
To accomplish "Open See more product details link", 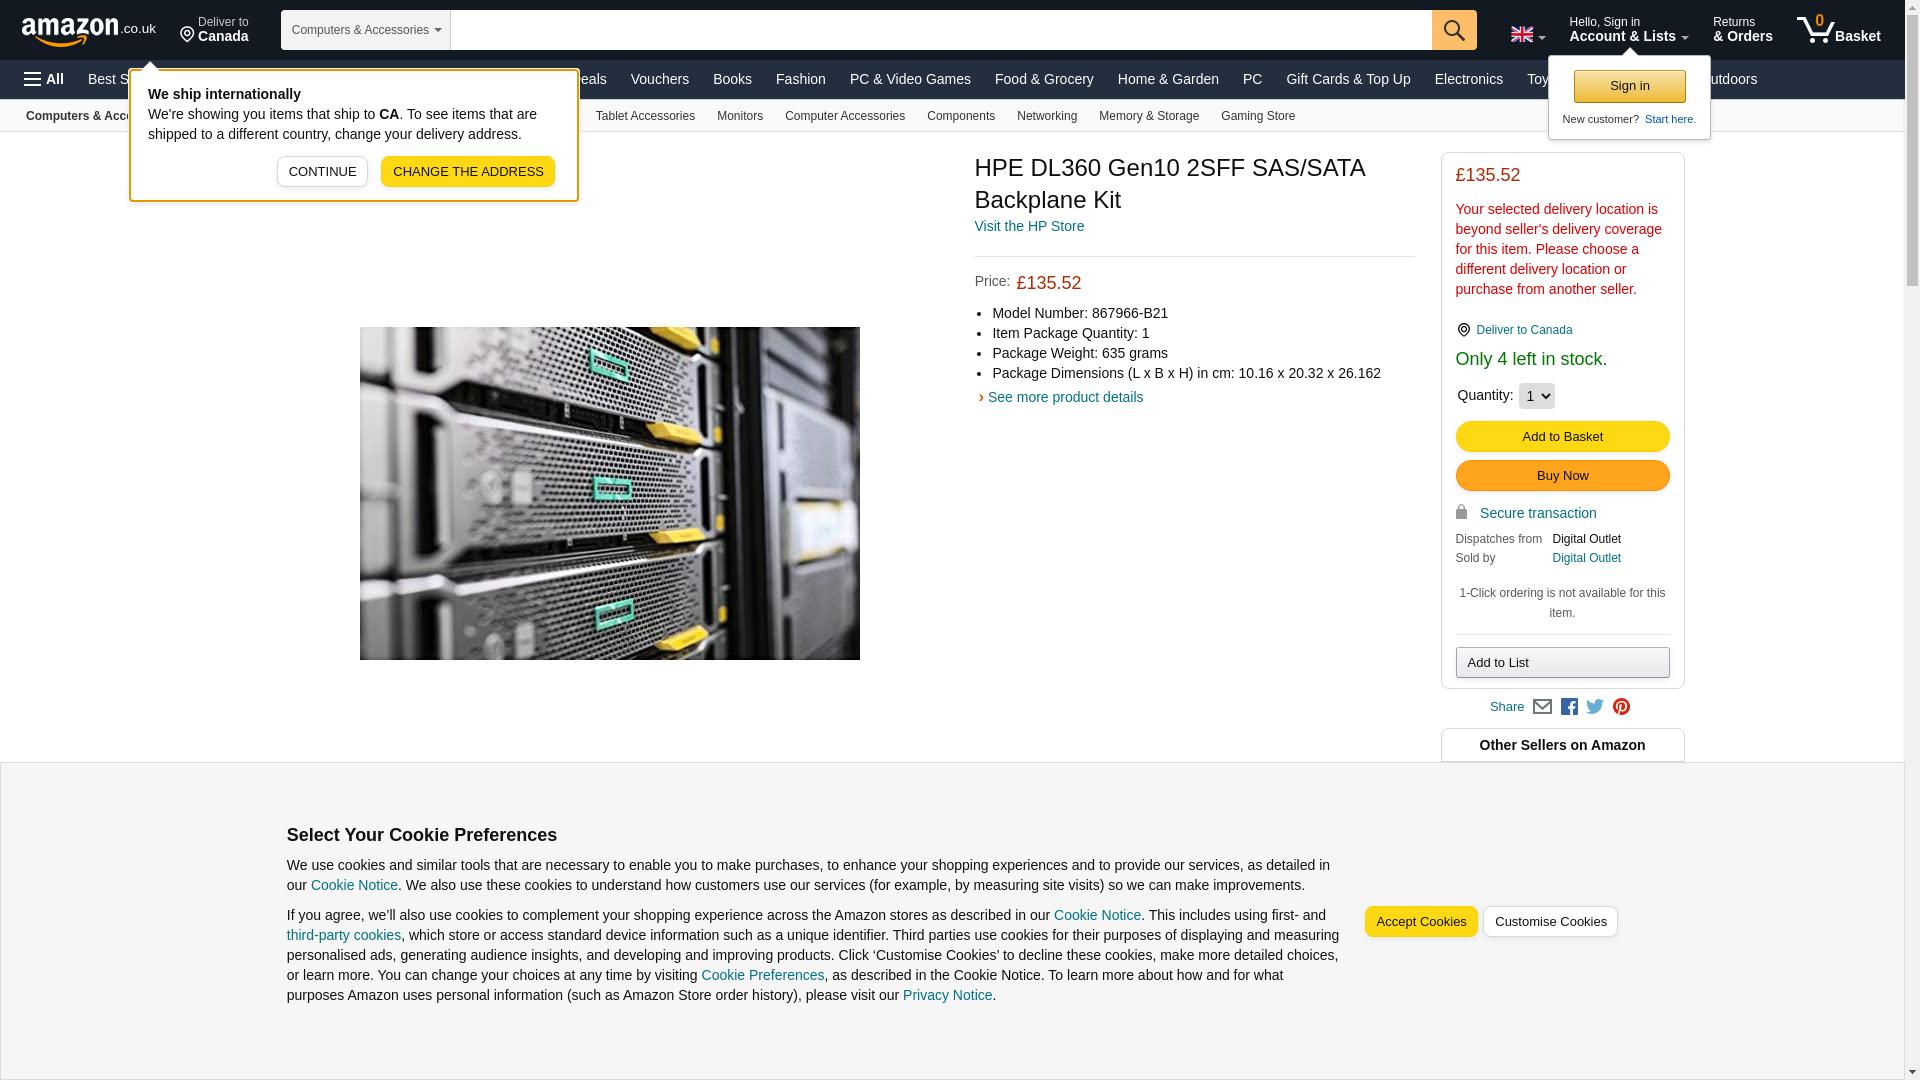I will [1064, 397].
